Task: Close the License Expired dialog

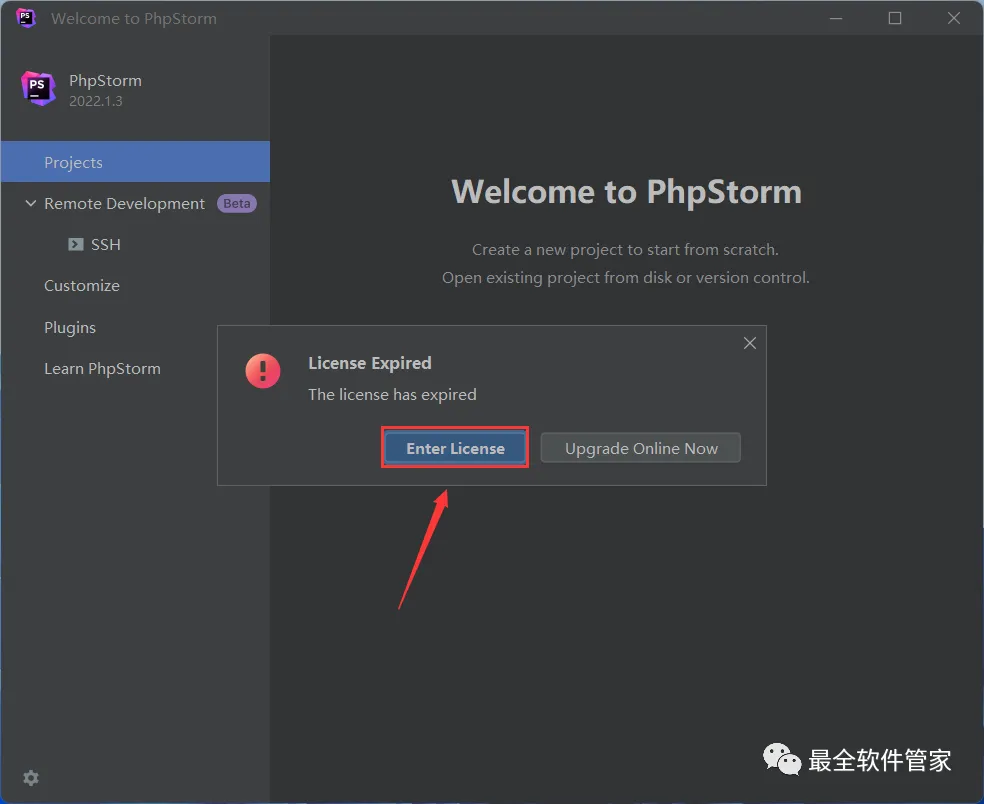Action: point(749,343)
